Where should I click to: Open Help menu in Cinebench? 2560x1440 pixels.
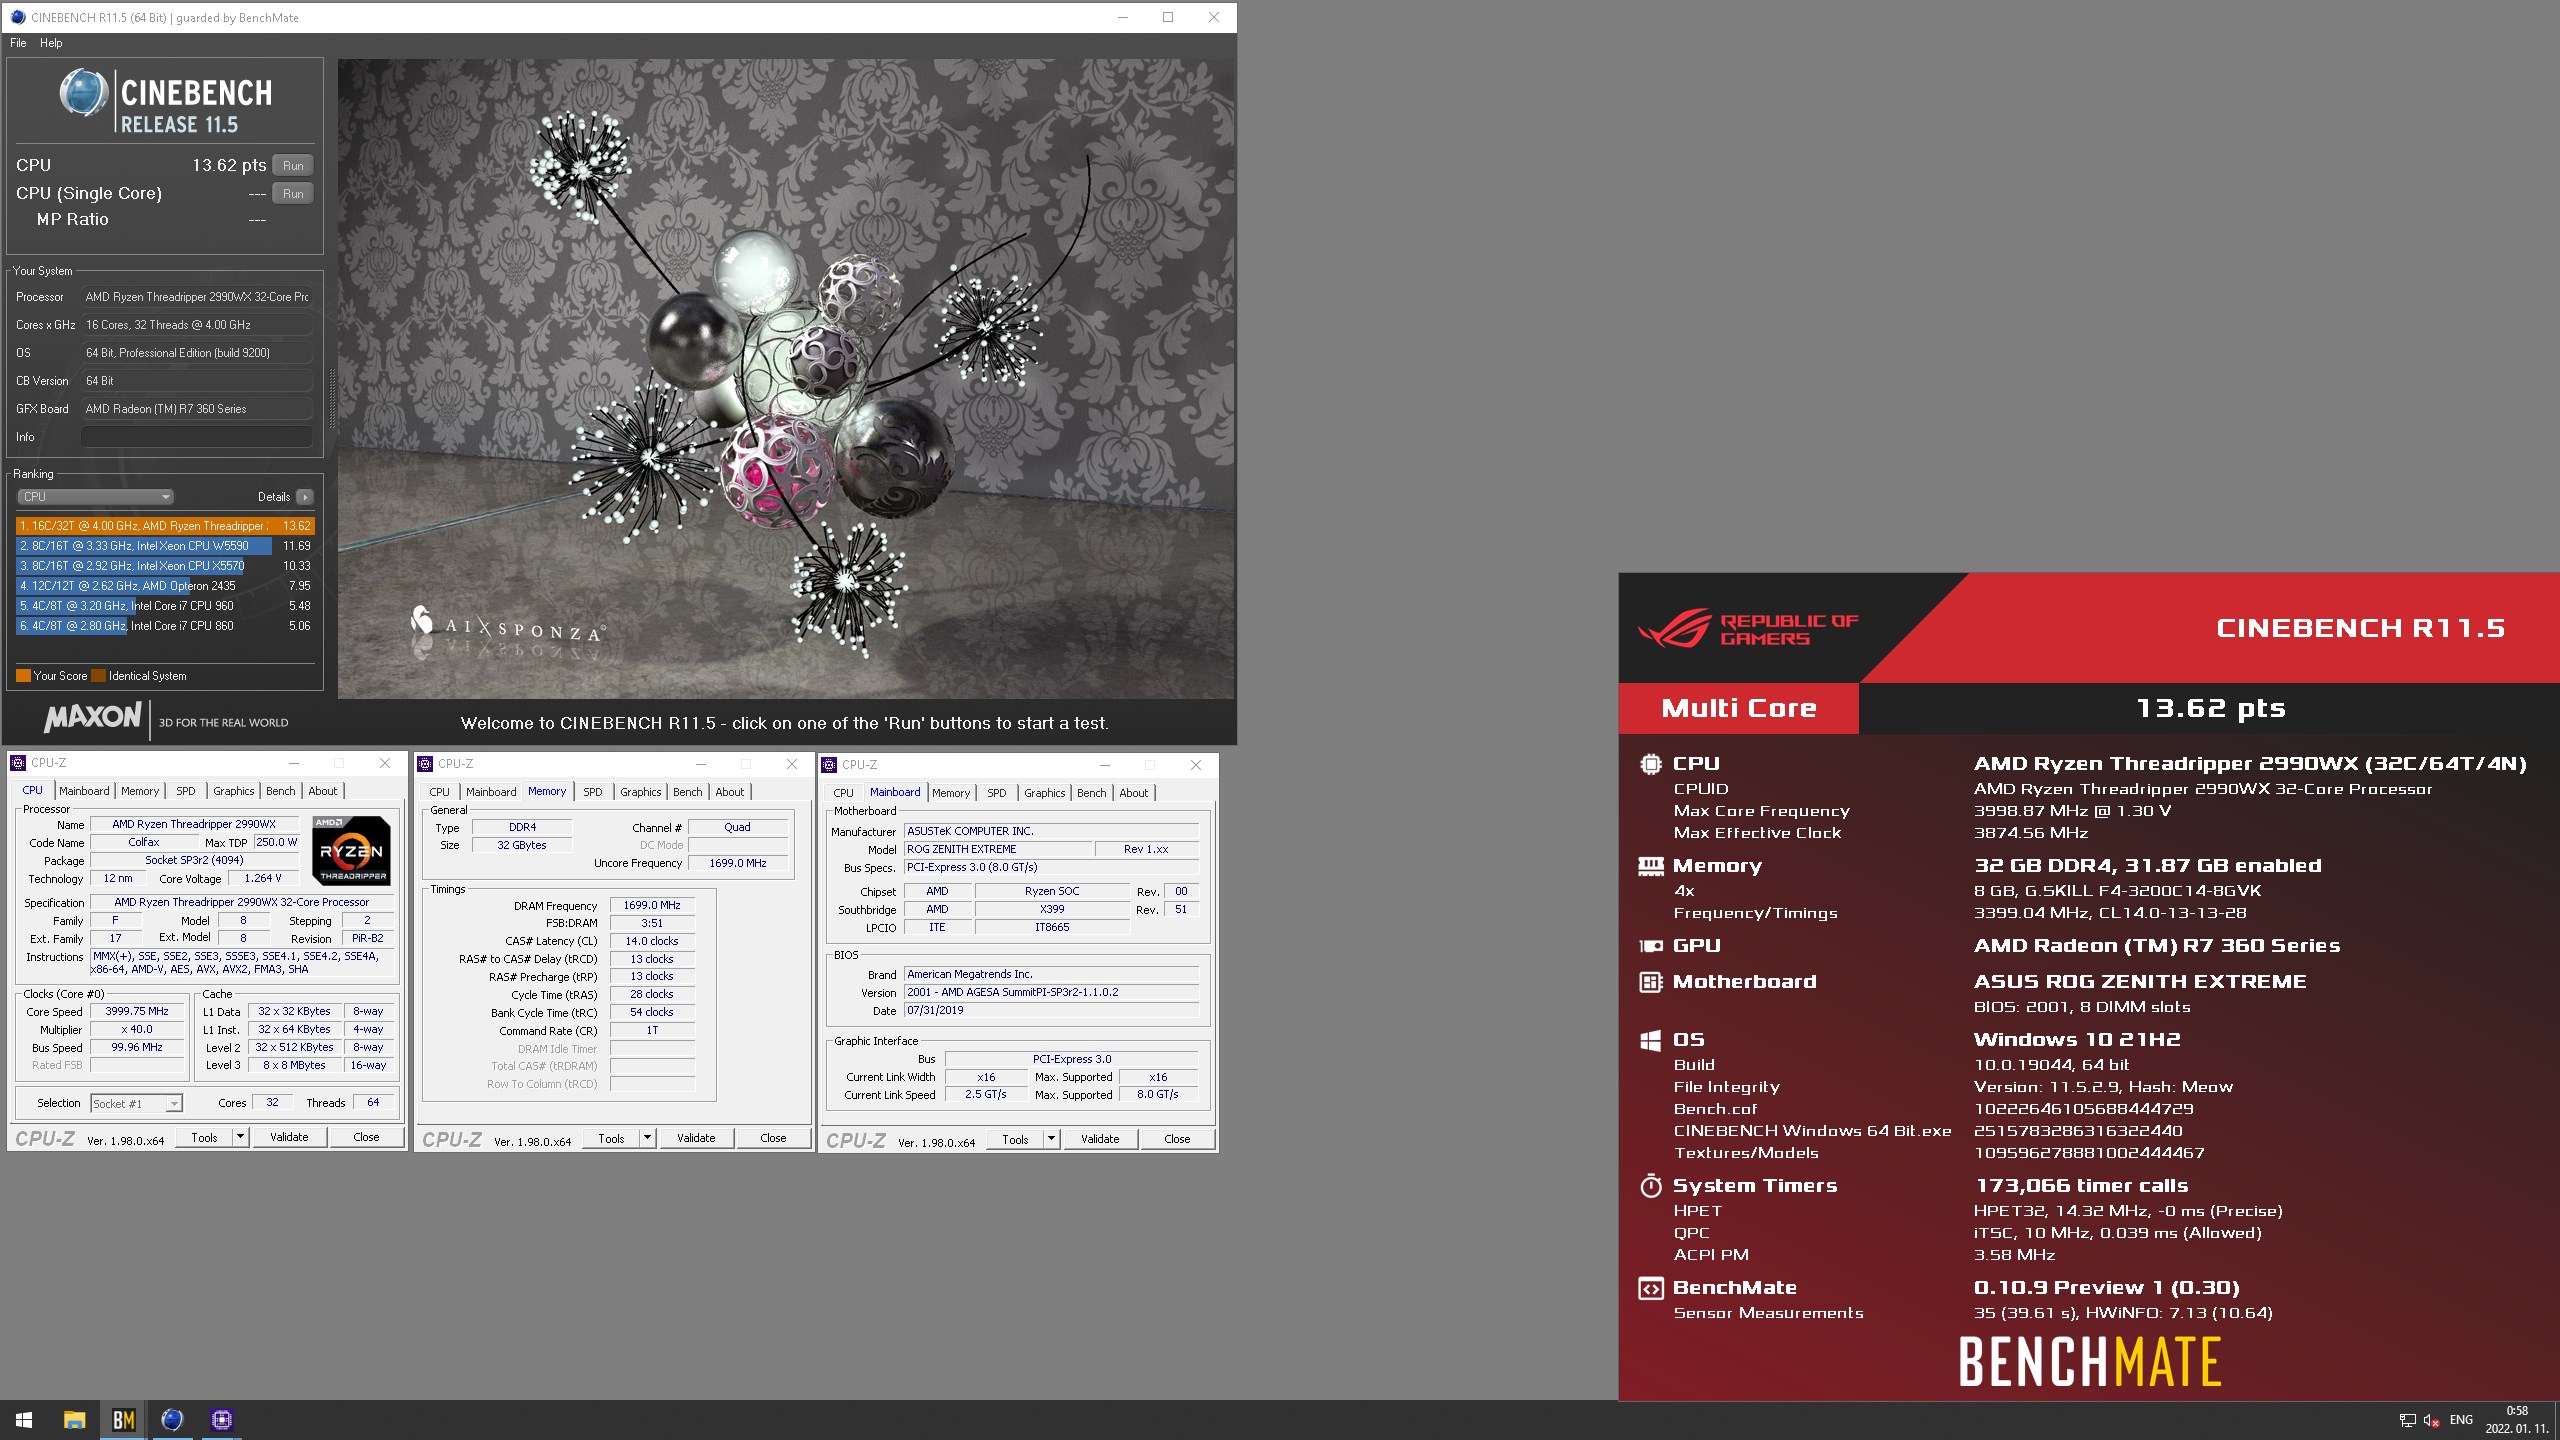(x=51, y=43)
